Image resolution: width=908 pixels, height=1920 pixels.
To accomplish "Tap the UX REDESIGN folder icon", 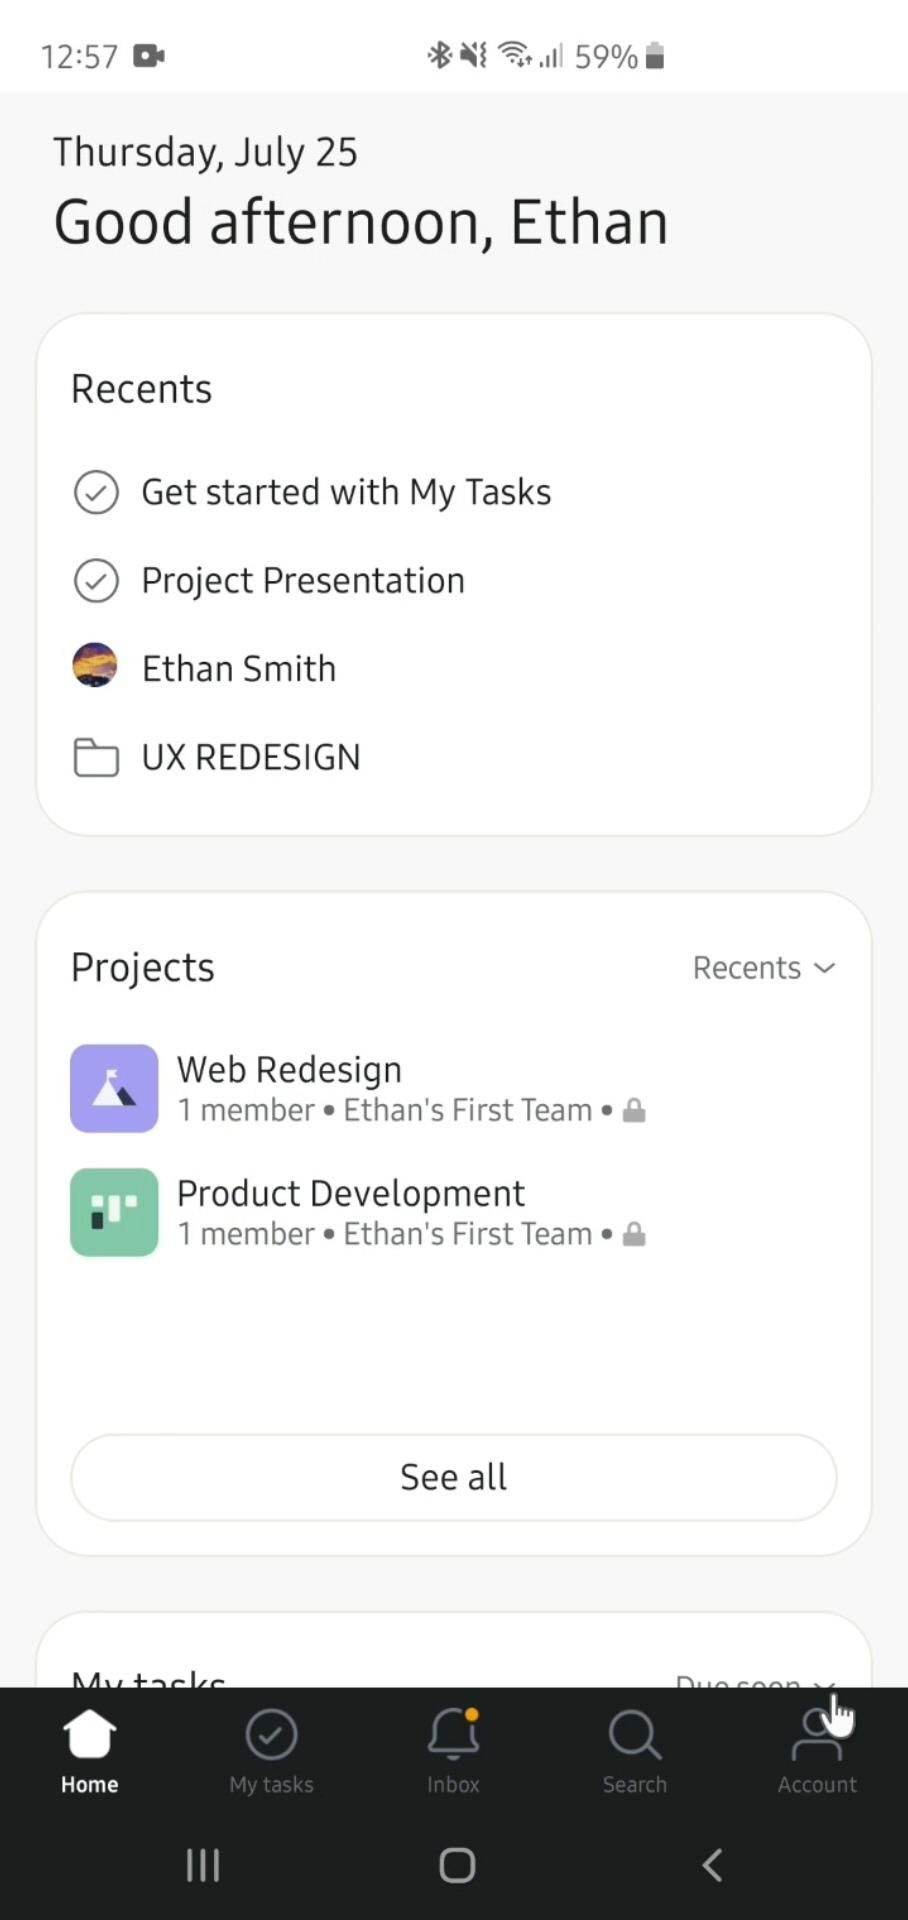I will (96, 758).
